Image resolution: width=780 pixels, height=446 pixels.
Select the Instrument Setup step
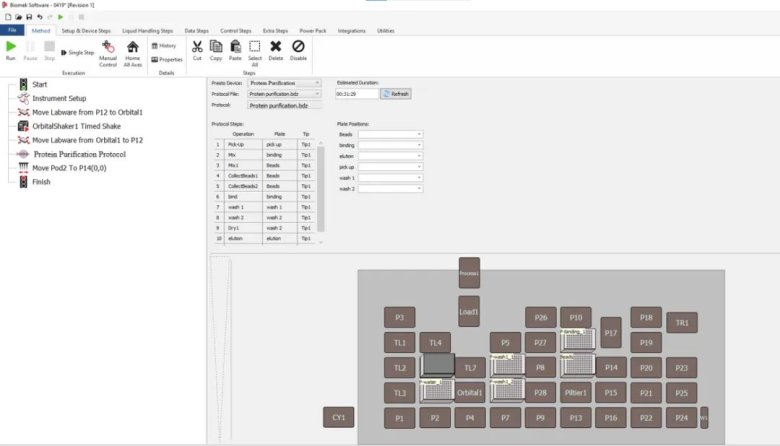[x=59, y=98]
